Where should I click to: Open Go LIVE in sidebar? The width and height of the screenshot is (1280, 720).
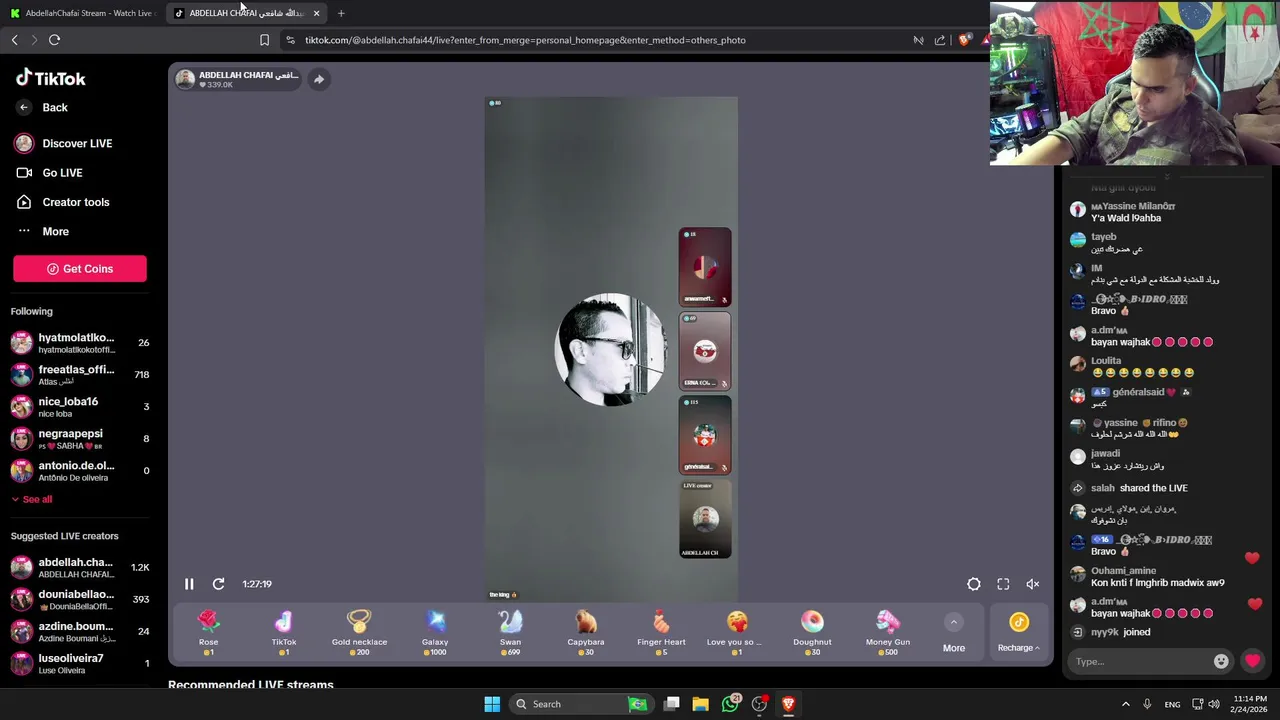coord(49,173)
